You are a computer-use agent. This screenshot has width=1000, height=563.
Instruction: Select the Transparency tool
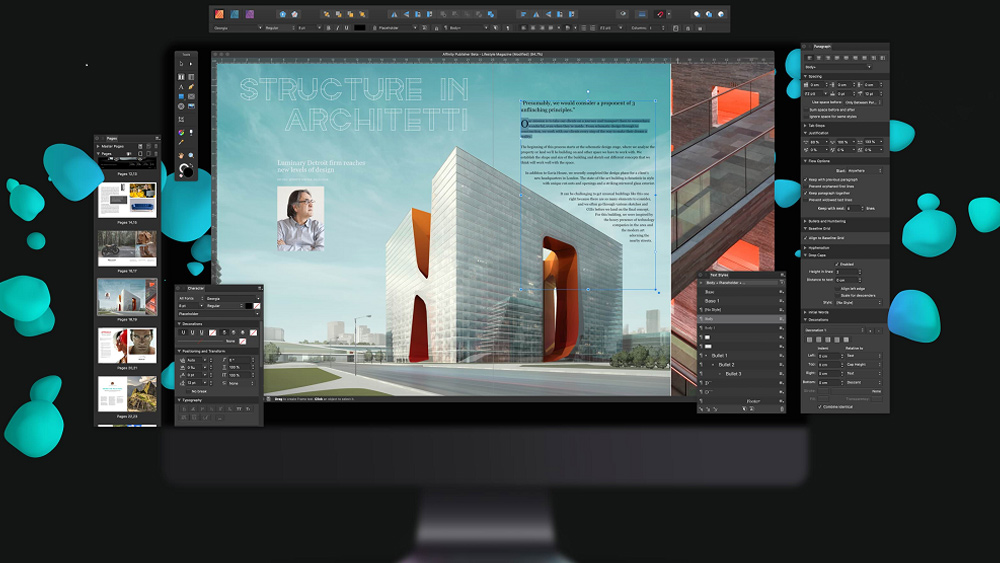[x=191, y=133]
